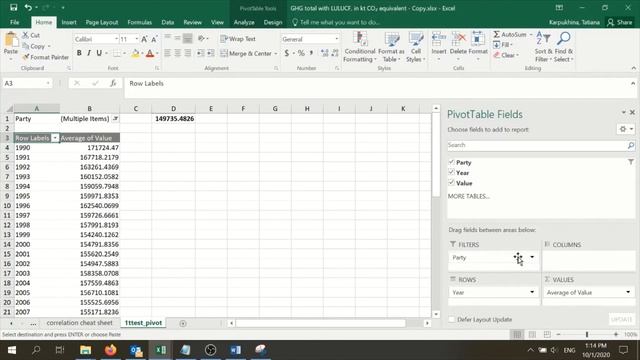Expand the Name Box dropdown
This screenshot has height=360, width=640.
[48, 83]
